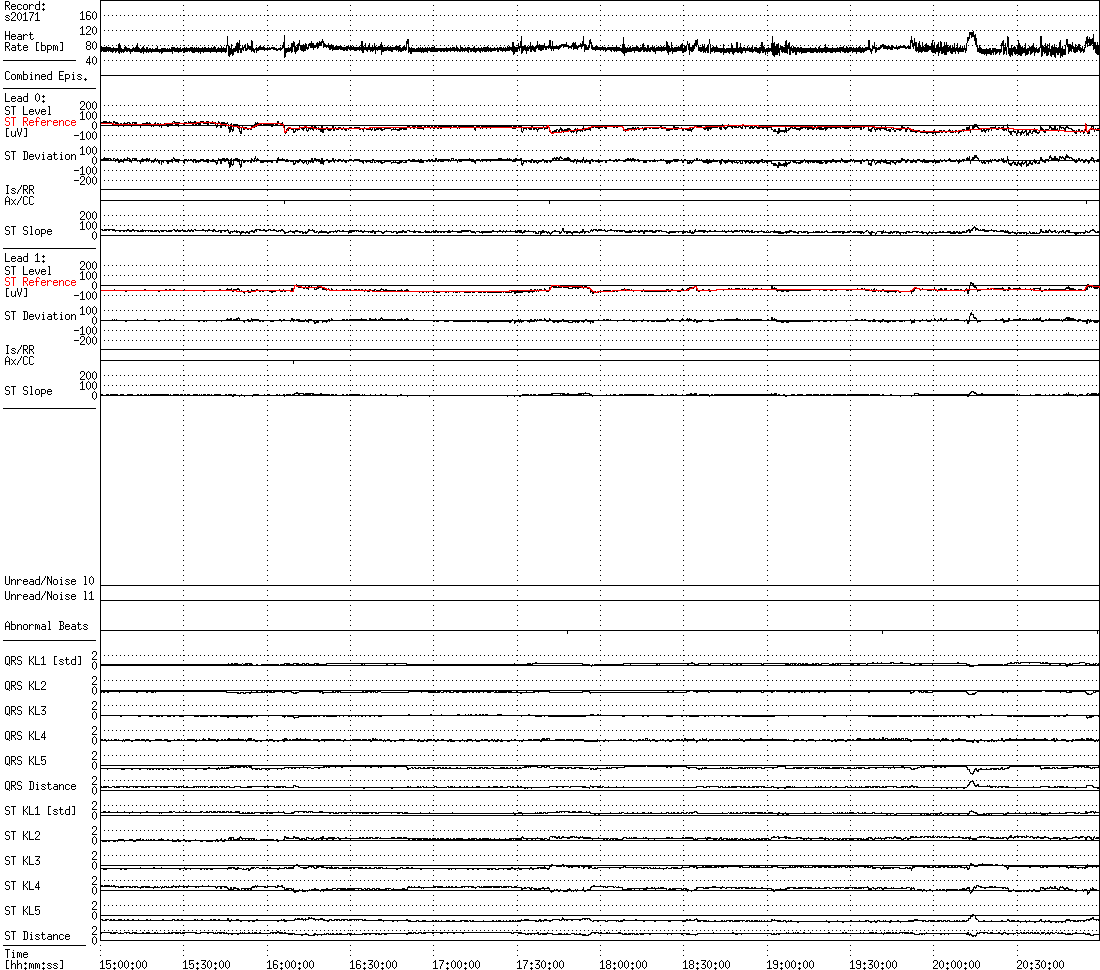The height and width of the screenshot is (970, 1100).
Task: Select the Unread/Noise 10 row label
Action: [49, 581]
